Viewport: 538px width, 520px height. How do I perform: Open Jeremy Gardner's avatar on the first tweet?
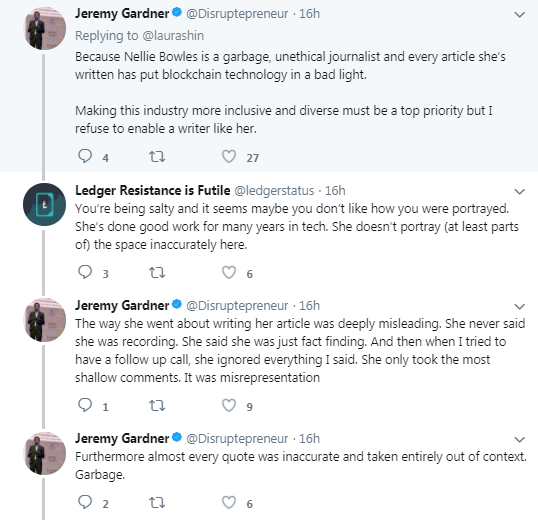(x=44, y=29)
